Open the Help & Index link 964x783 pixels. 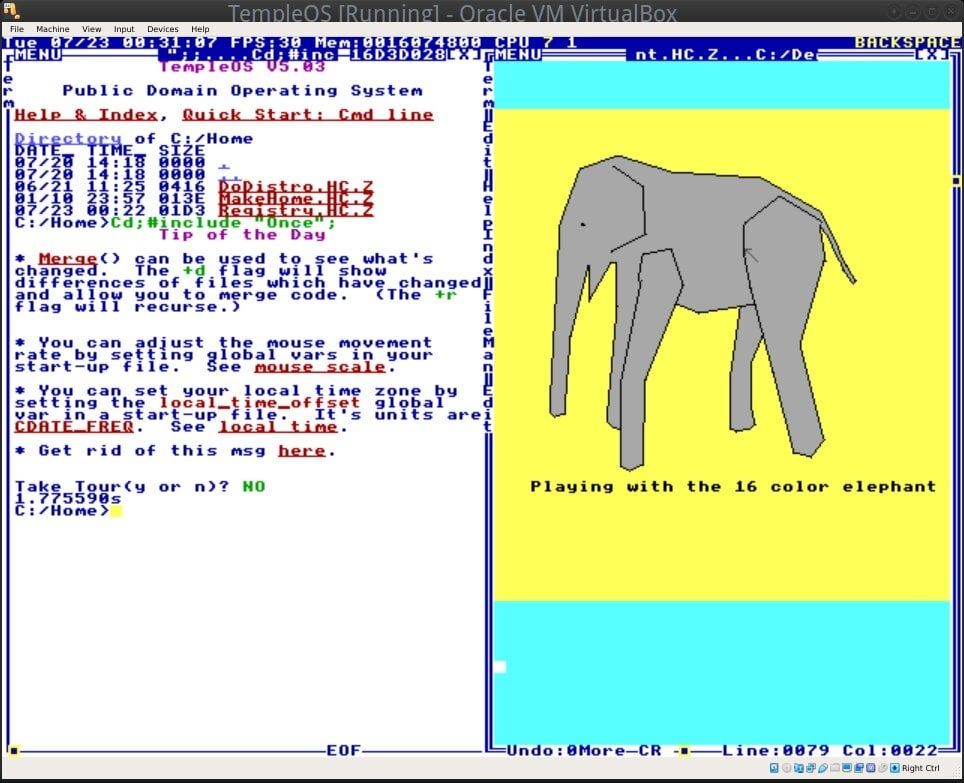86,115
